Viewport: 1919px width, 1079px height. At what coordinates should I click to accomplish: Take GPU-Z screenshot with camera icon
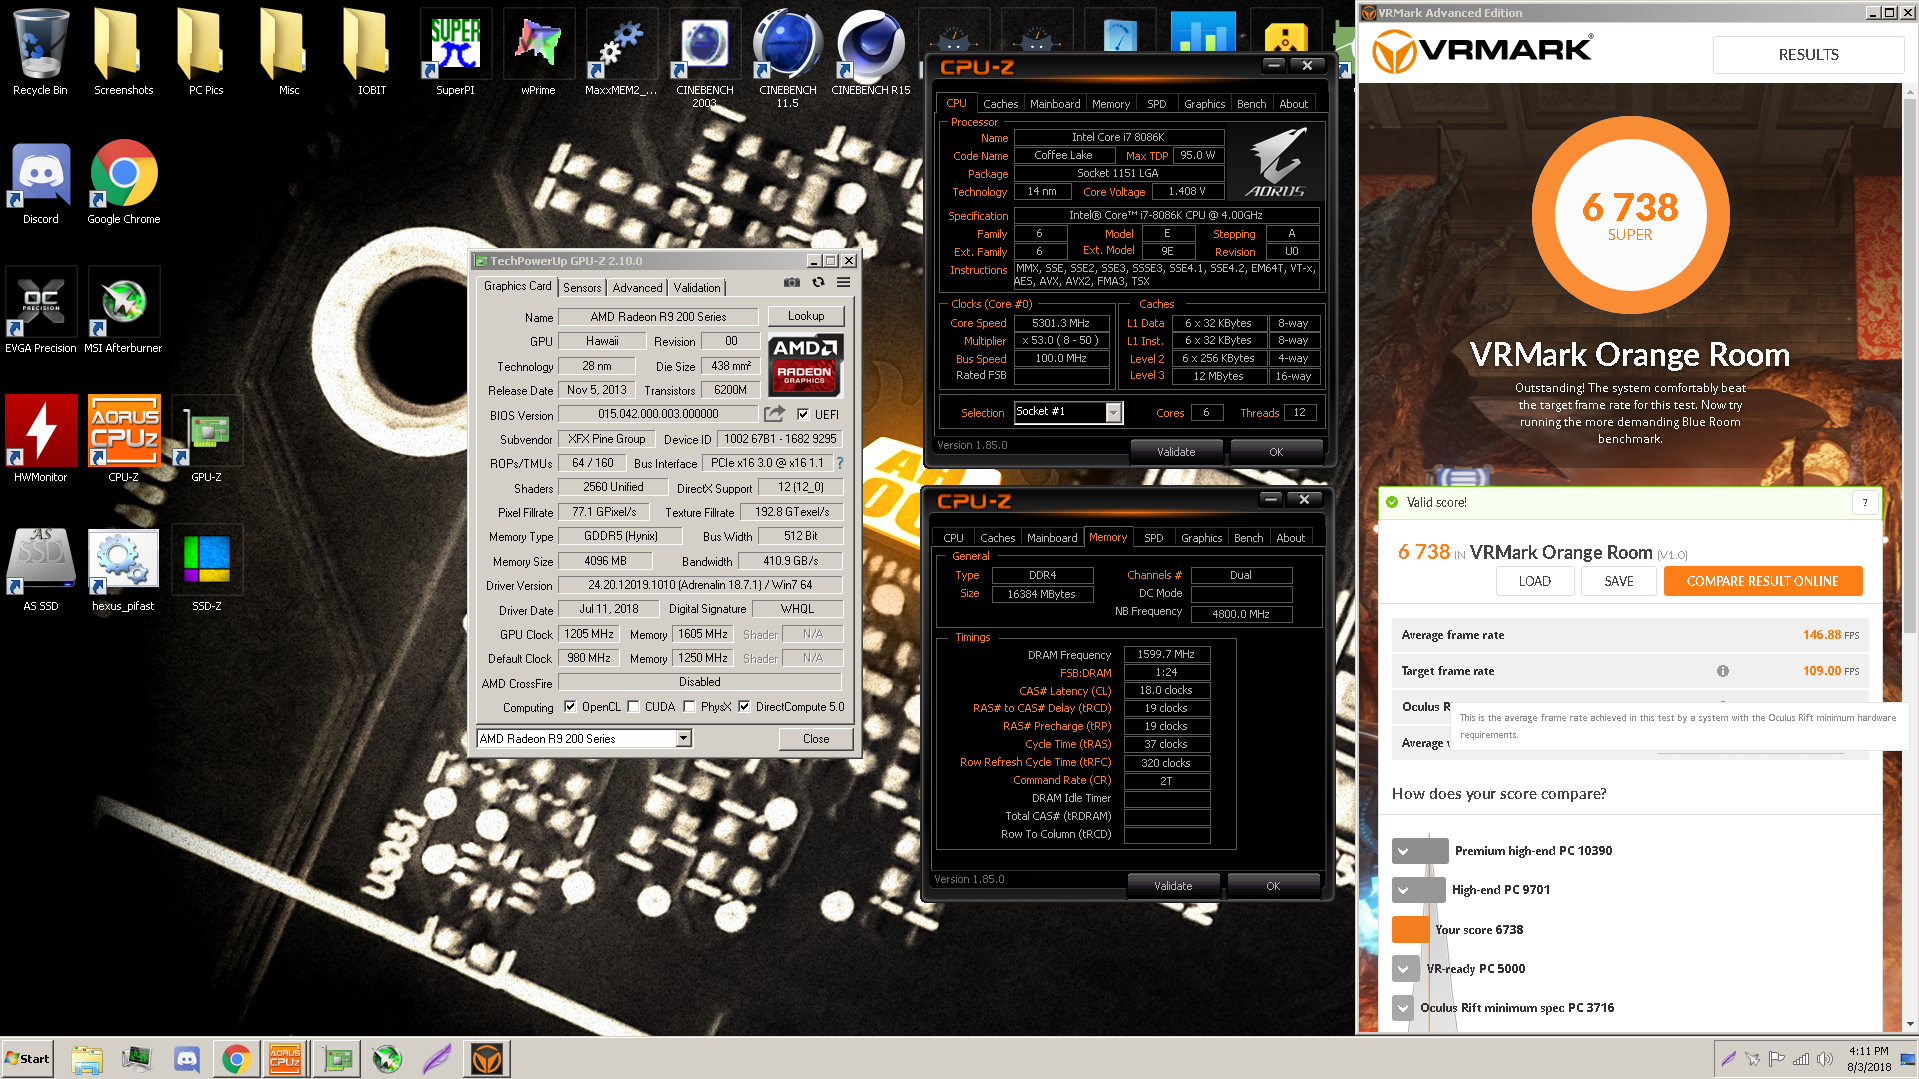pyautogui.click(x=791, y=283)
